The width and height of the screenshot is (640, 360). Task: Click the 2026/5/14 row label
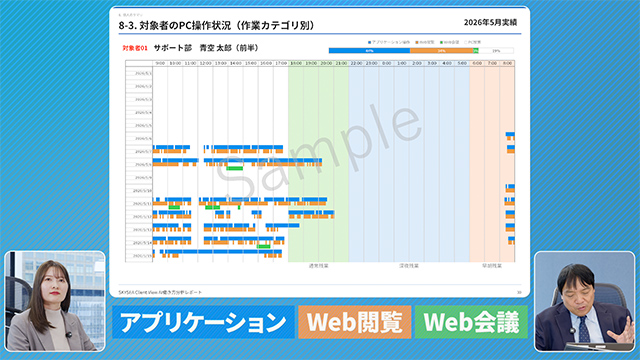tap(142, 243)
